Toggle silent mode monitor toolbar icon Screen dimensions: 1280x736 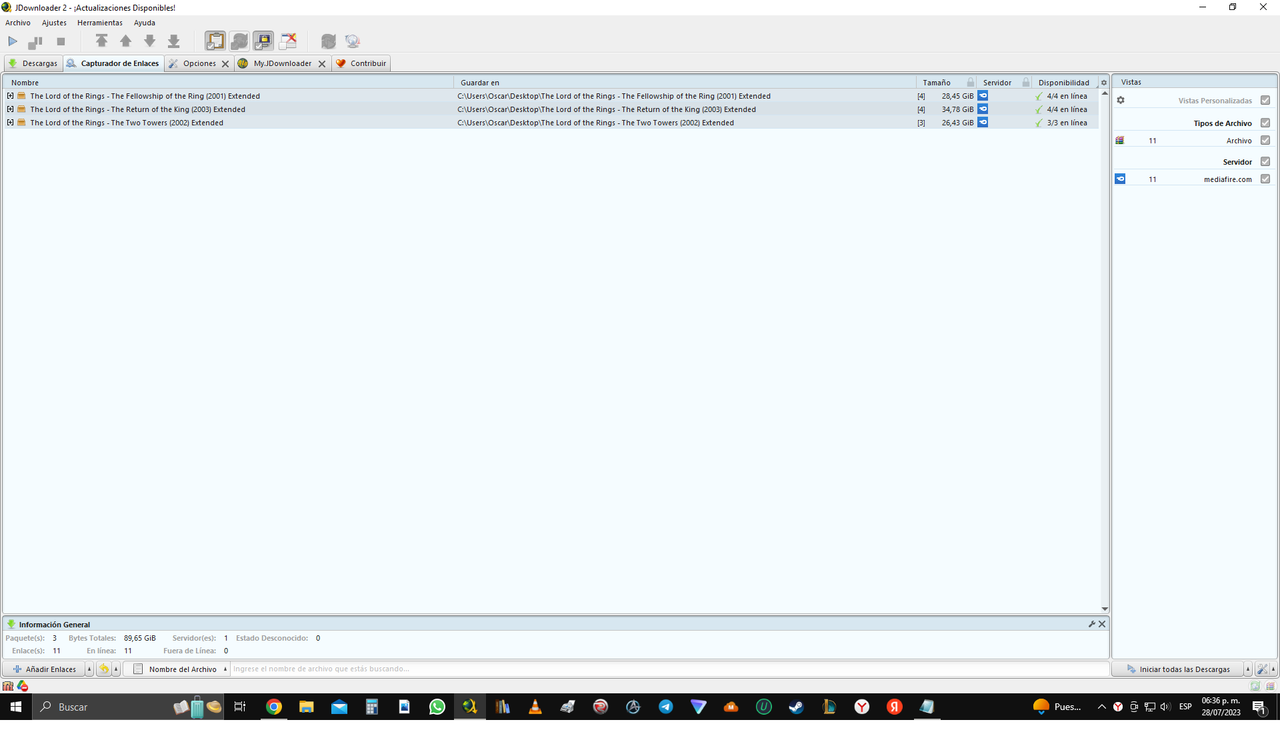[x=263, y=41]
